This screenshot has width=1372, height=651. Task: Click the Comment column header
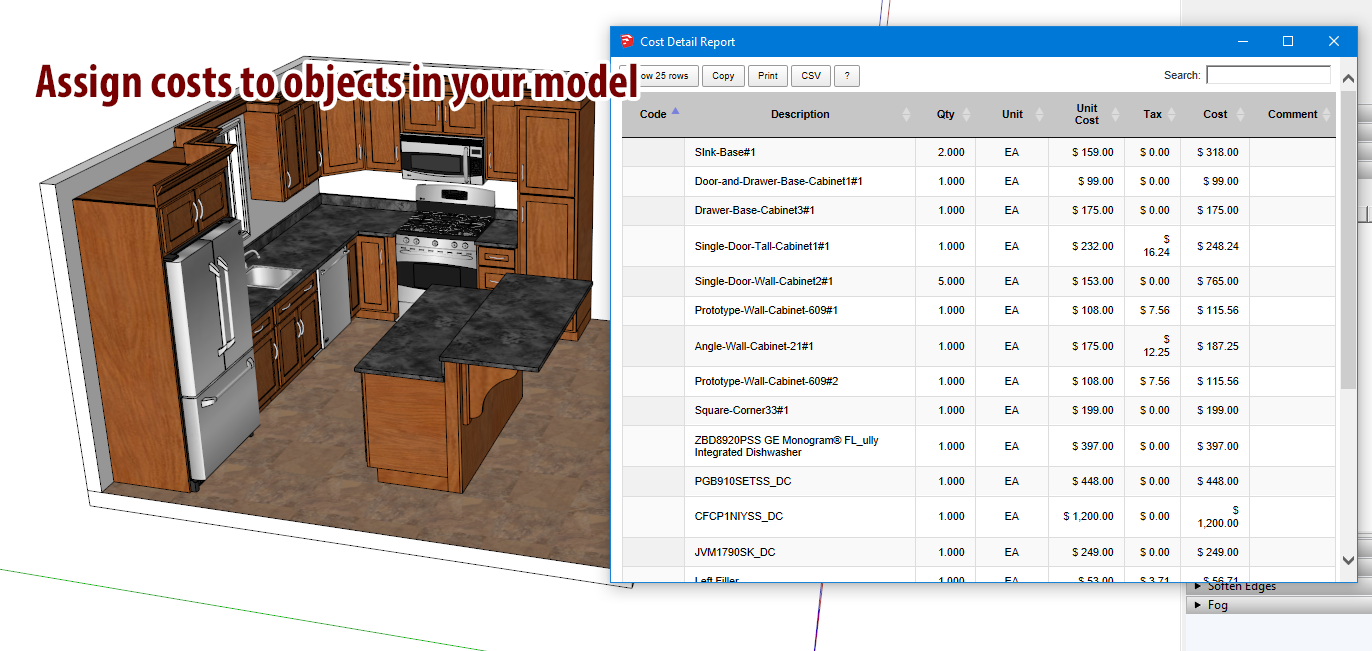coord(1292,115)
